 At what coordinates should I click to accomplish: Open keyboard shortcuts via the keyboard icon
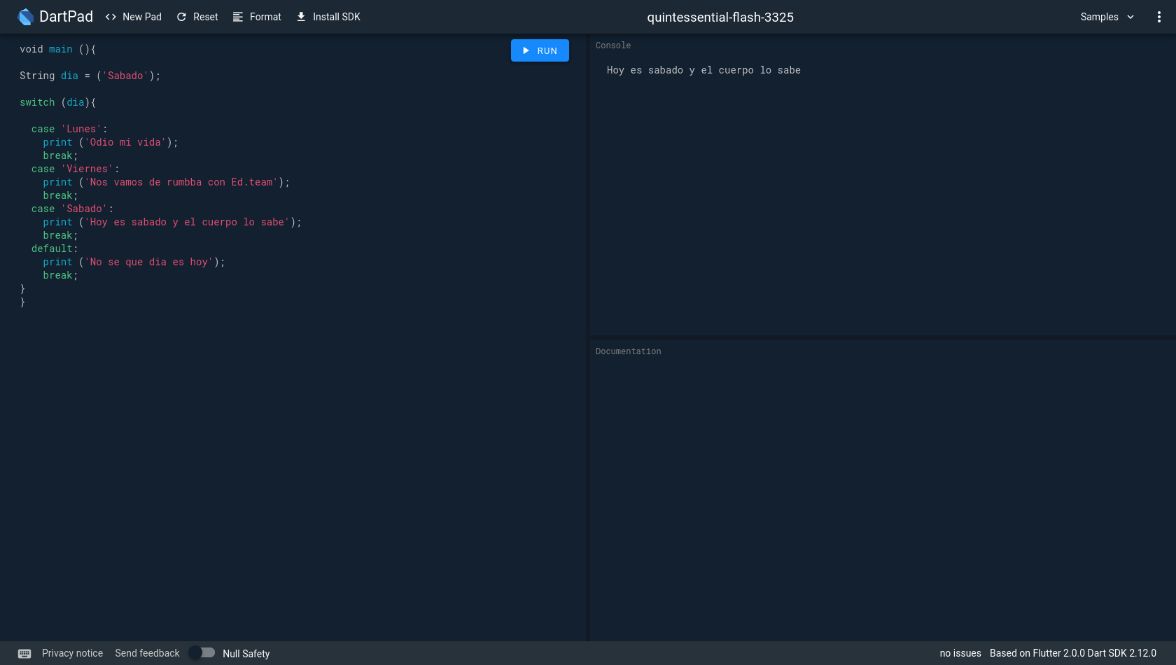point(25,653)
